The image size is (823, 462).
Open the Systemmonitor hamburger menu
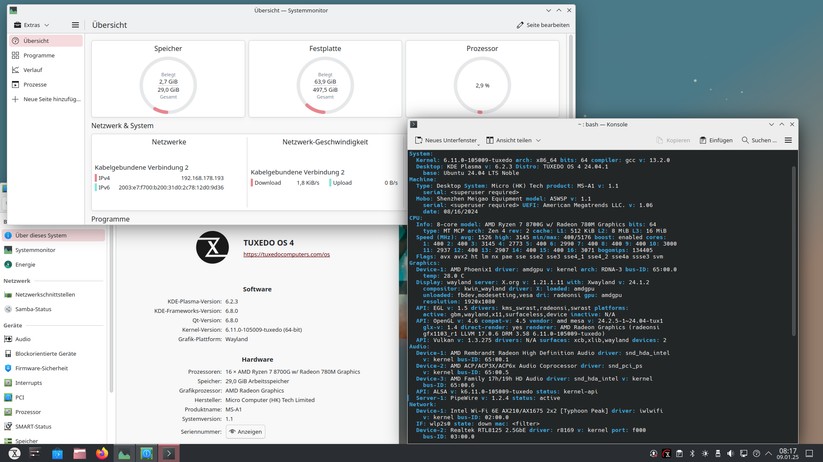pyautogui.click(x=75, y=25)
